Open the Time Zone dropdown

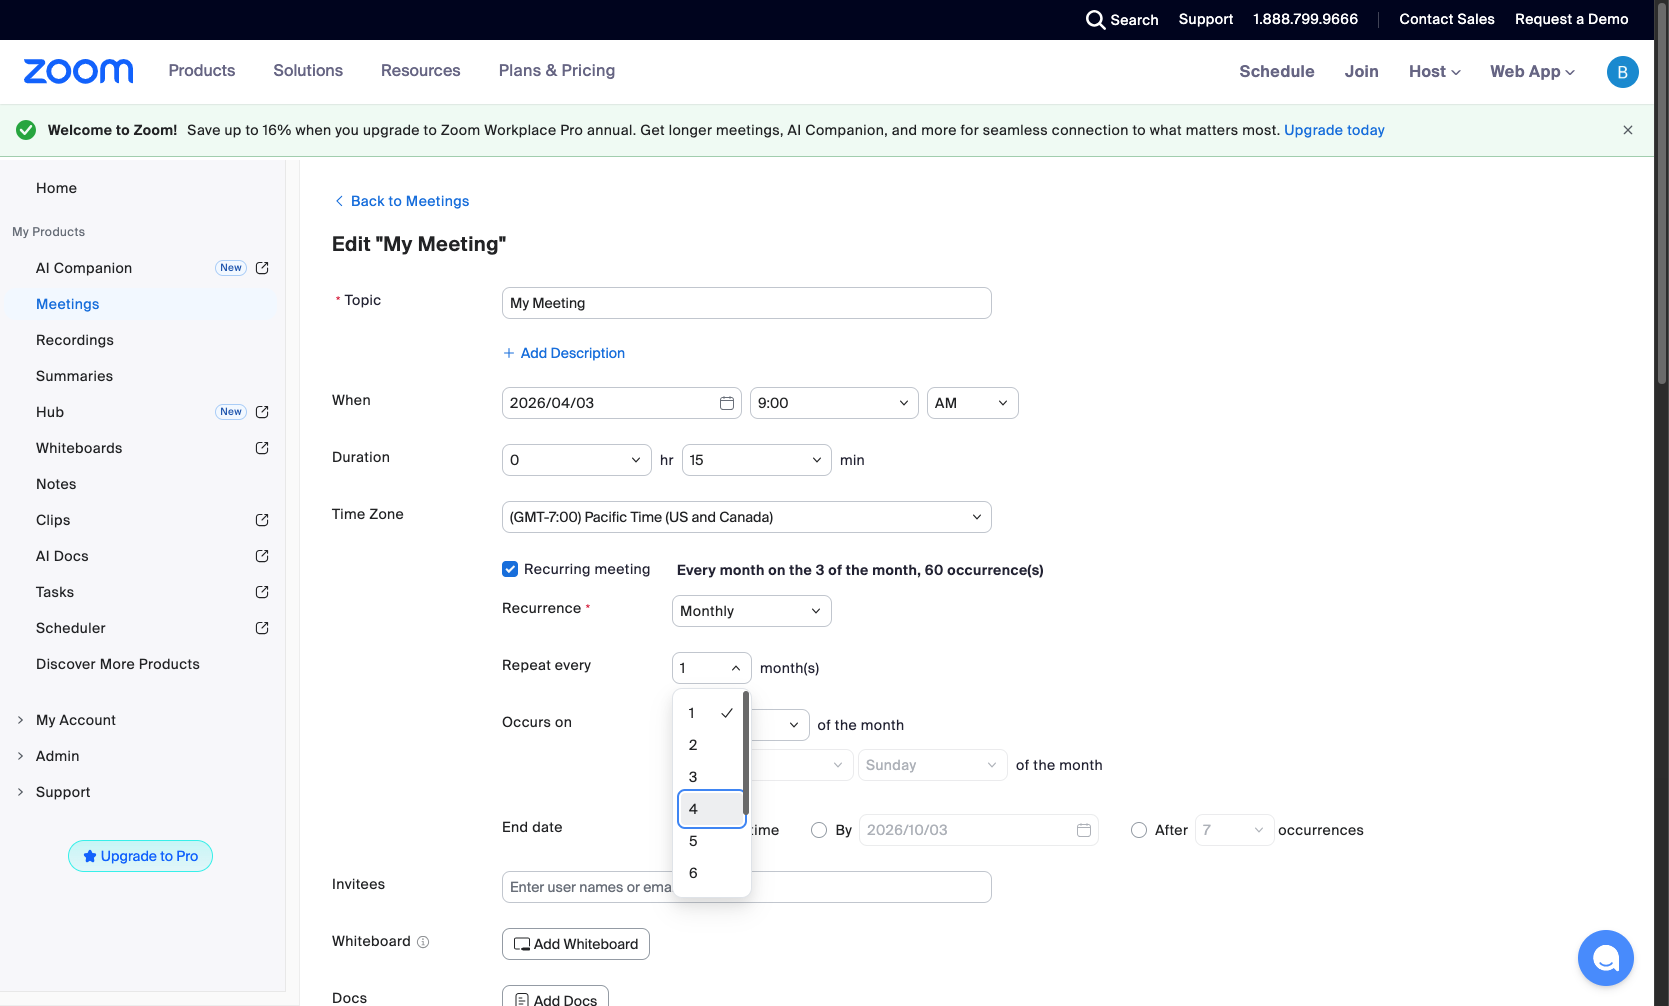[x=747, y=517]
